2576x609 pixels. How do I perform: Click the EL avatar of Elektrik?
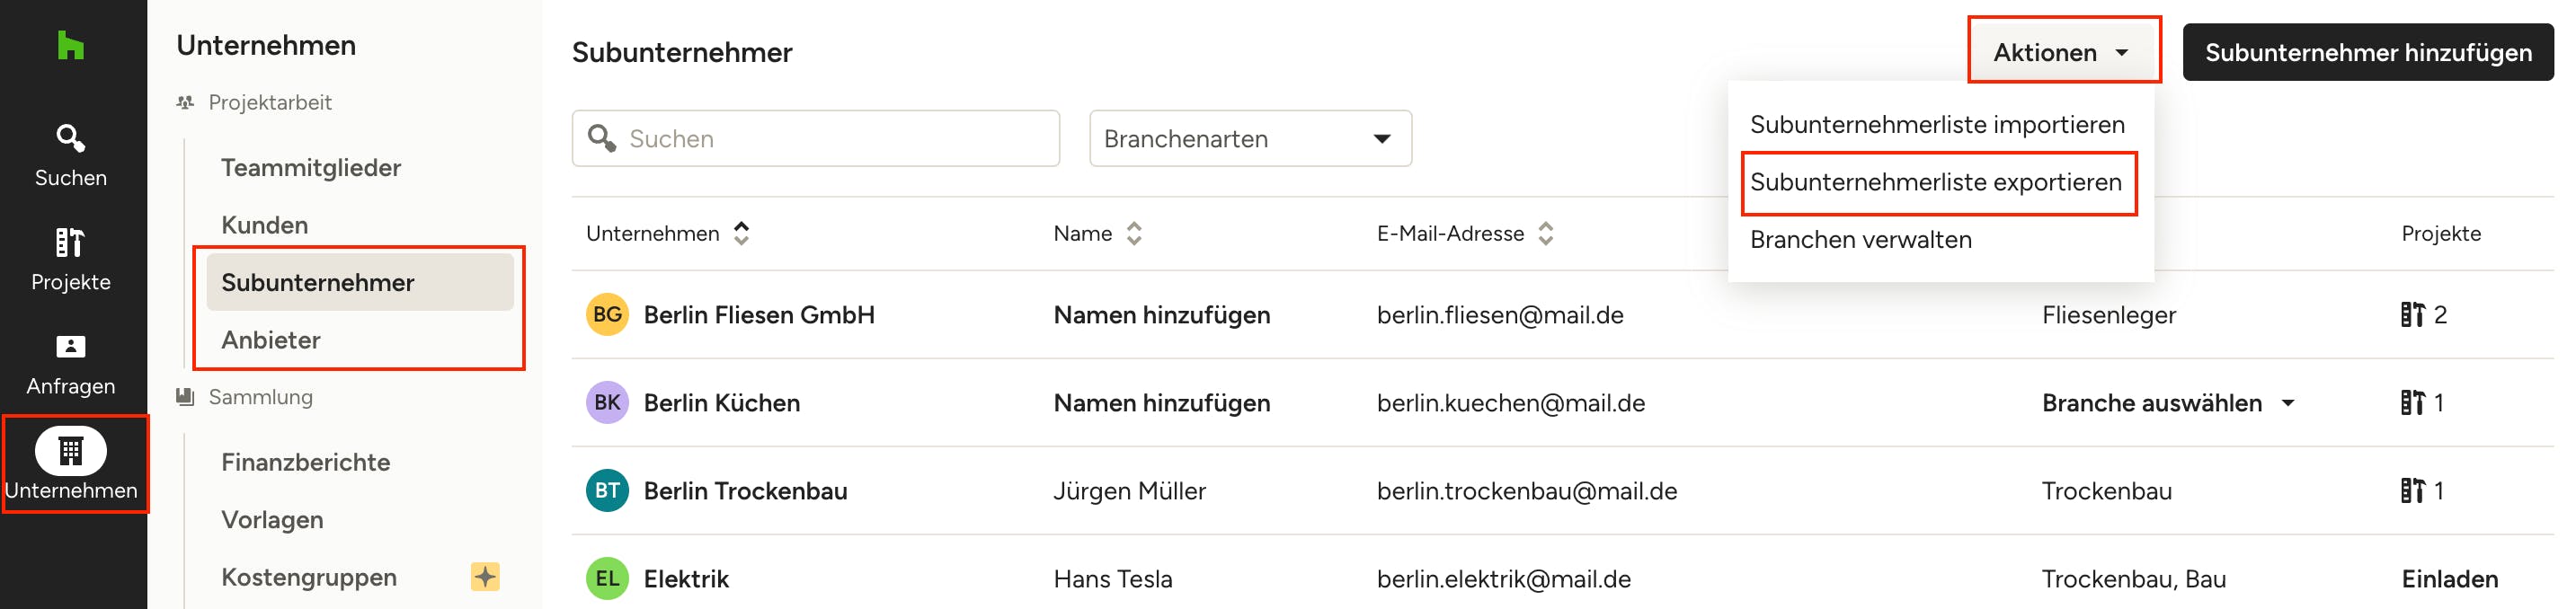pyautogui.click(x=607, y=579)
